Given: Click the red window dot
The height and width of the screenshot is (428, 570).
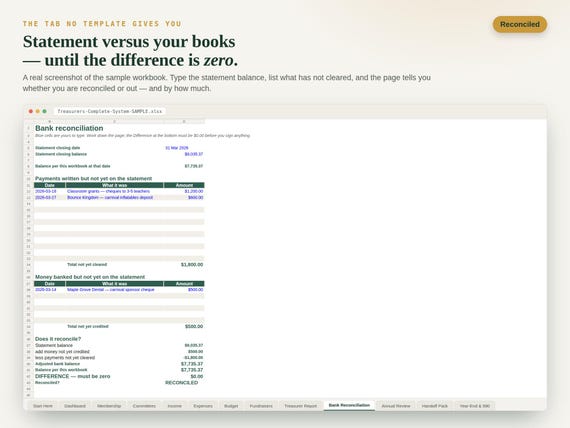Looking at the screenshot, I should pos(31,111).
